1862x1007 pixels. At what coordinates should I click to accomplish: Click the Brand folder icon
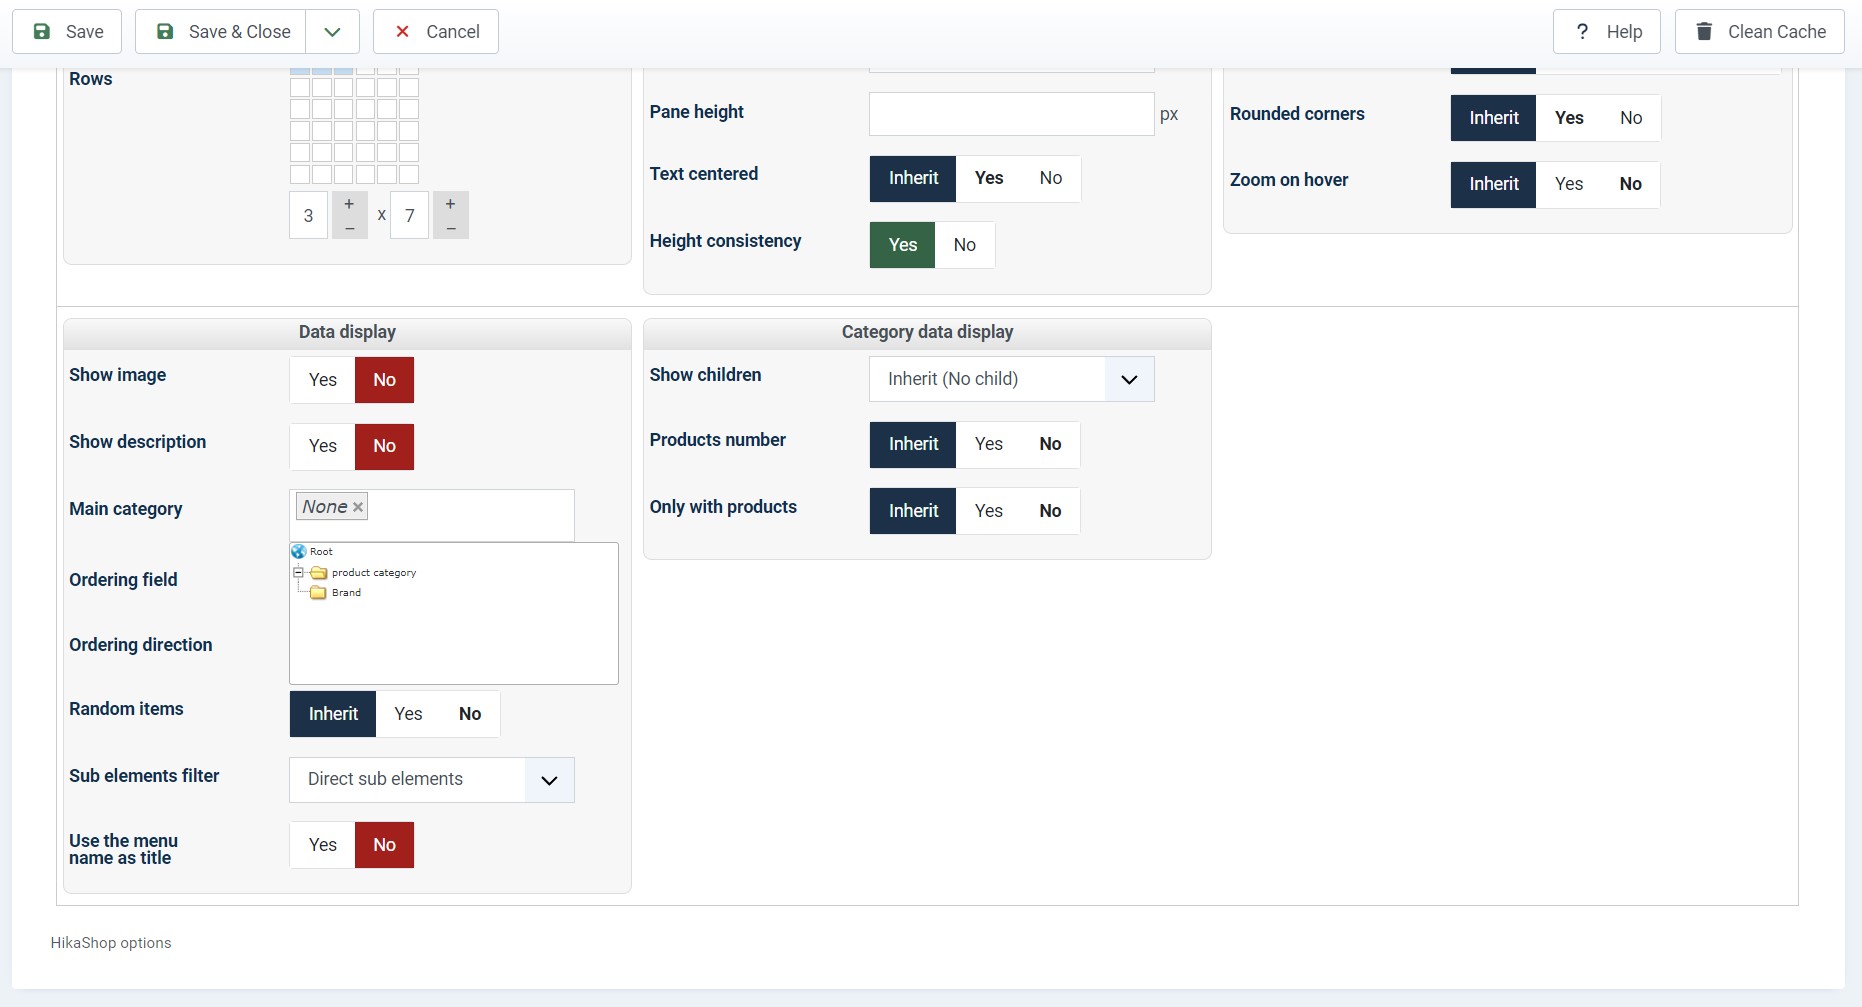[x=318, y=593]
